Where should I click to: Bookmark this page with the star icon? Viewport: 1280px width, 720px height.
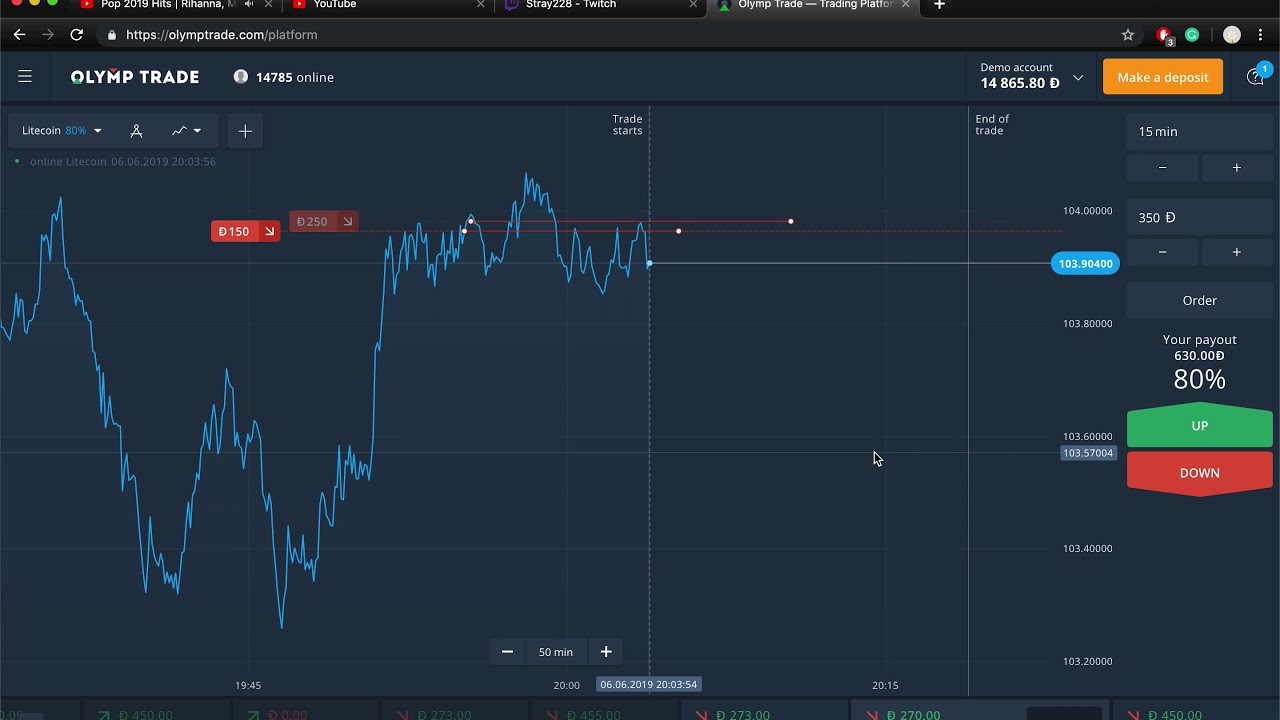[1128, 35]
